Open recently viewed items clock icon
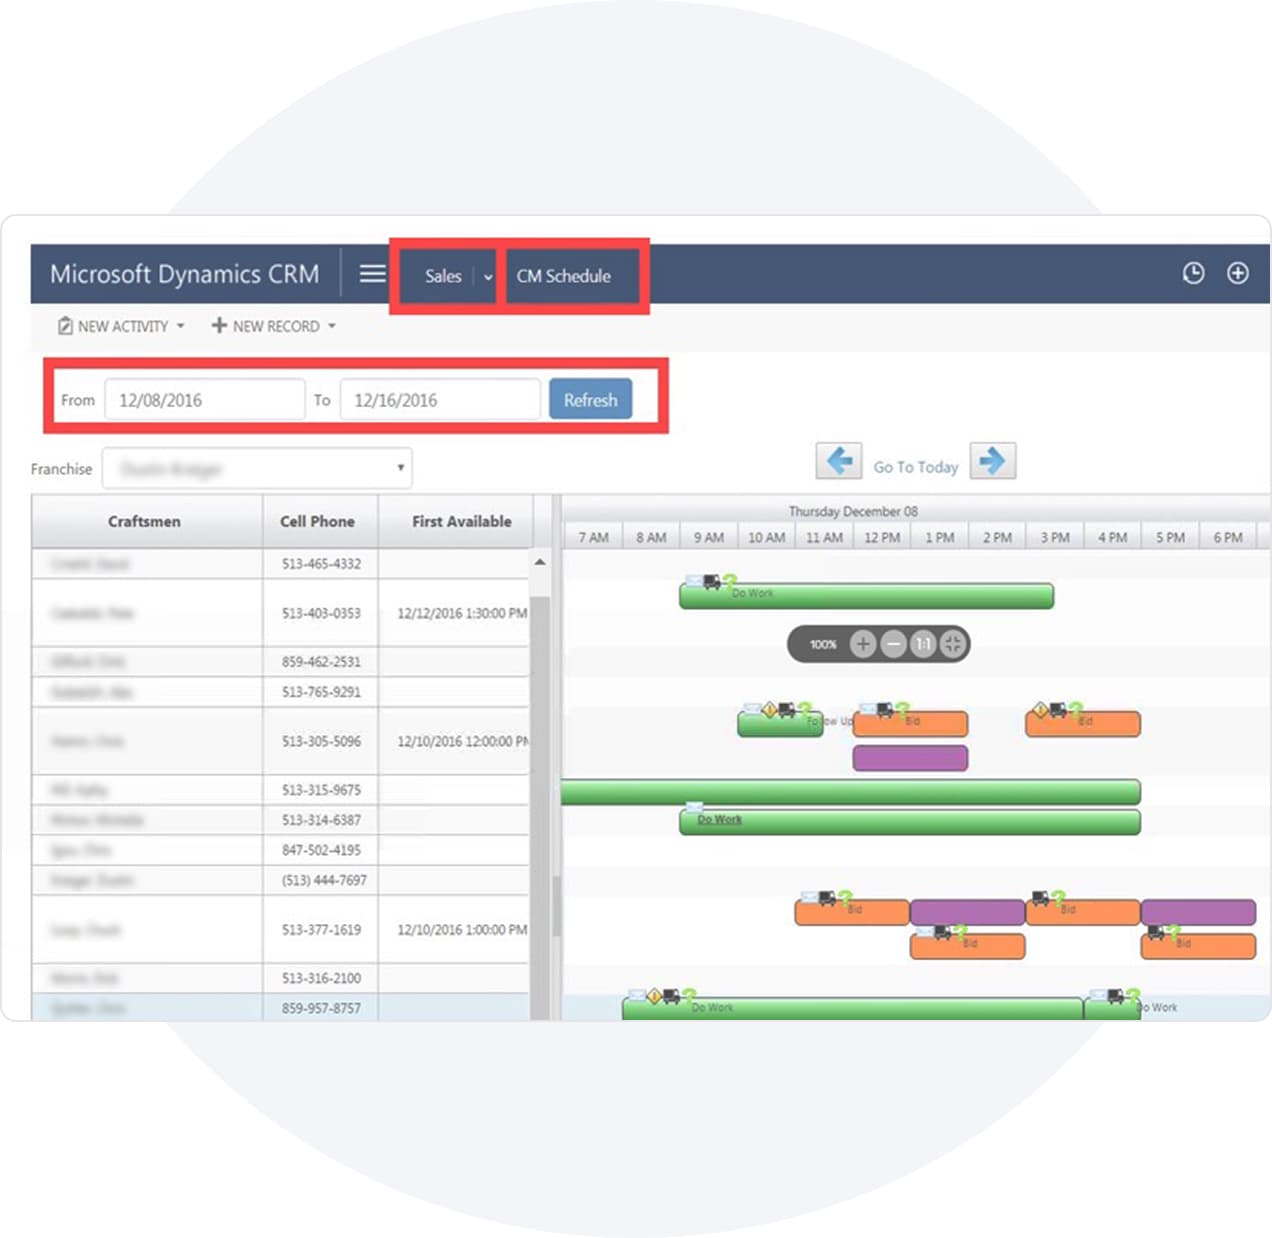The image size is (1272, 1238). pos(1193,273)
